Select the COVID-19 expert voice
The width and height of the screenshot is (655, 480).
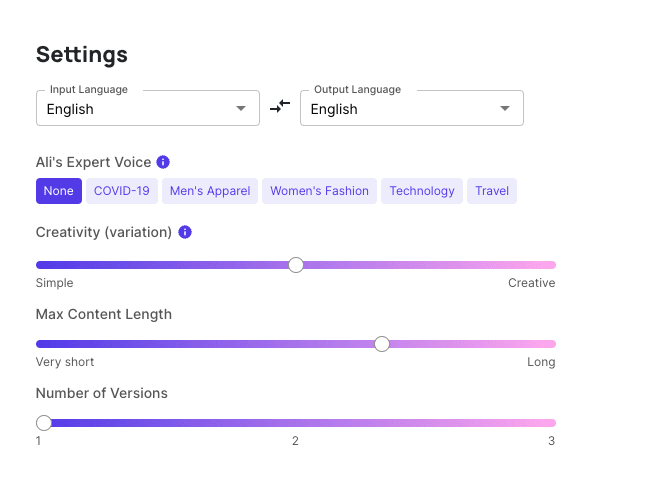point(122,191)
